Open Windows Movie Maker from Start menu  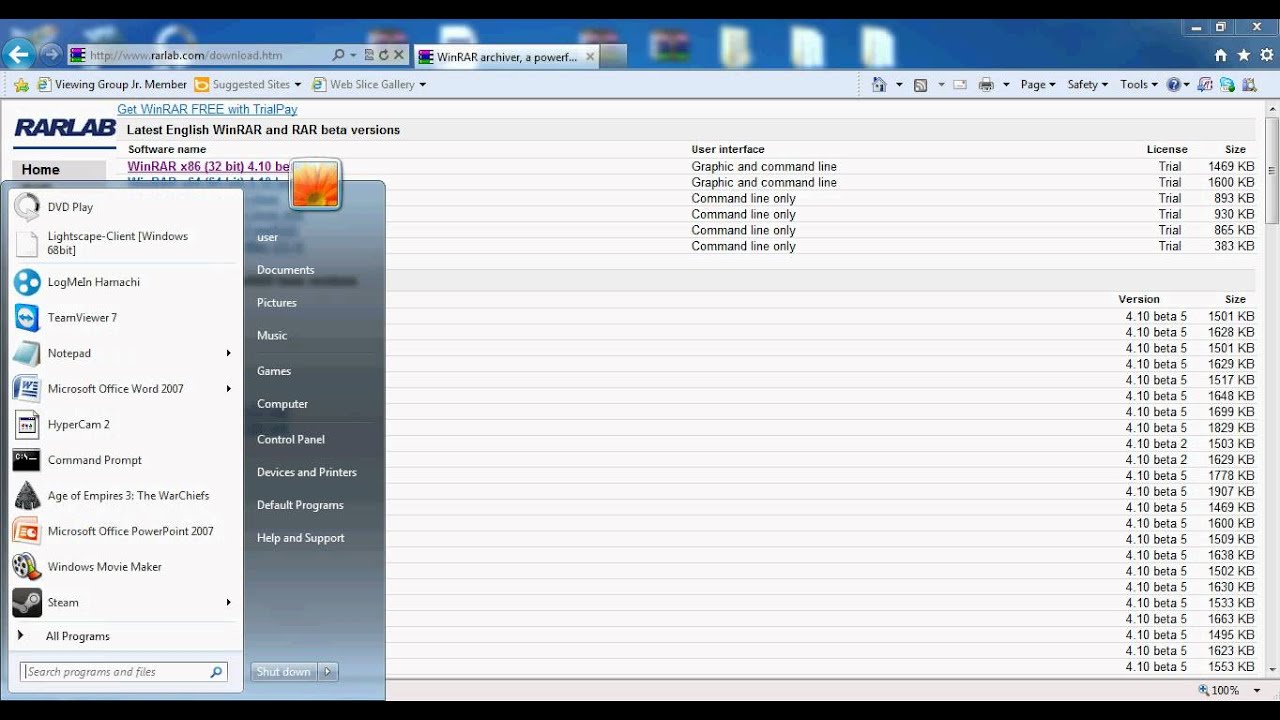[x=124, y=567]
